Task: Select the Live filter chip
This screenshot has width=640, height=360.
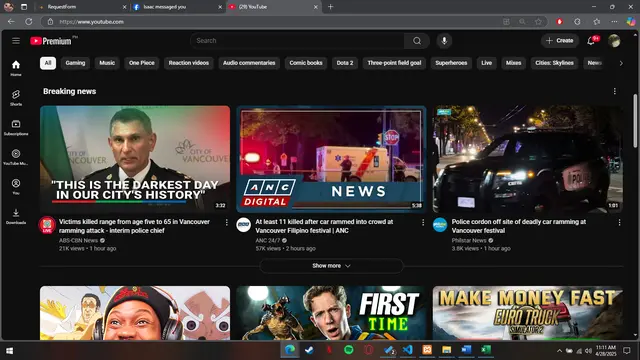Action: coord(487,63)
